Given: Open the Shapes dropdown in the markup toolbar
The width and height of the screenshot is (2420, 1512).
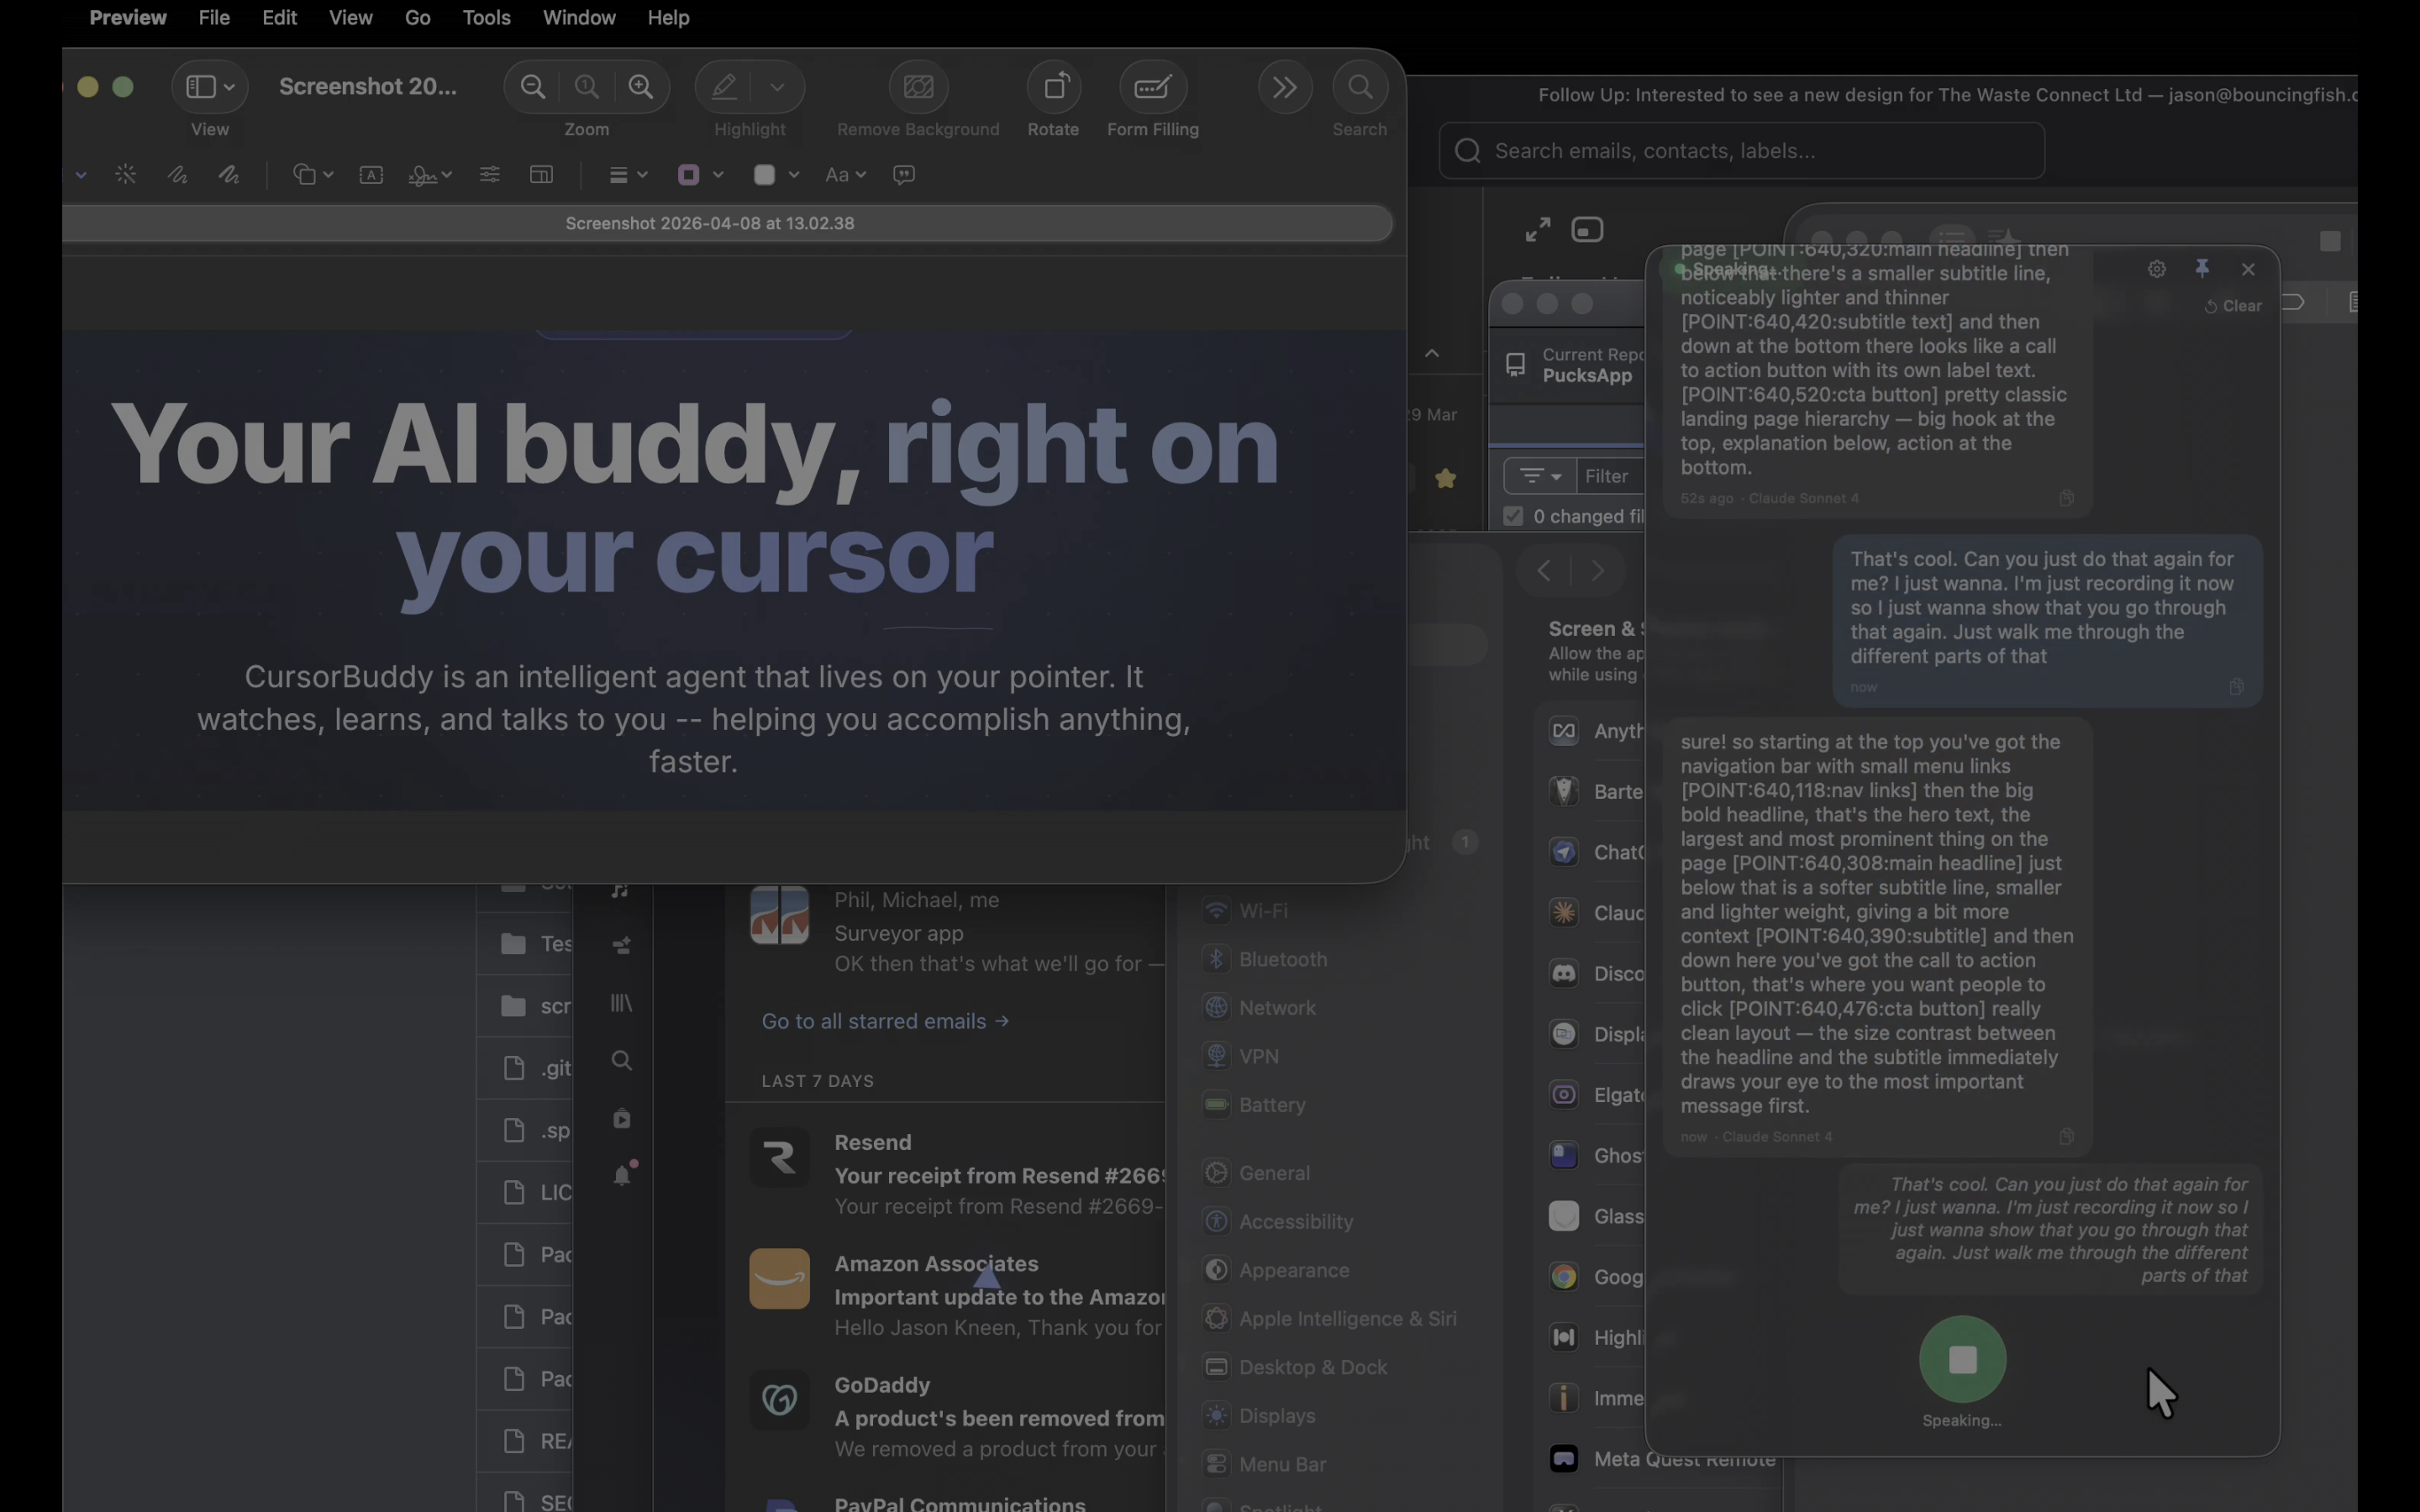Looking at the screenshot, I should [312, 174].
